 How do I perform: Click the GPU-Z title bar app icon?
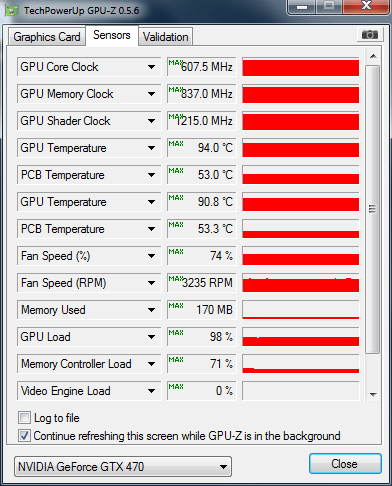(x=12, y=10)
